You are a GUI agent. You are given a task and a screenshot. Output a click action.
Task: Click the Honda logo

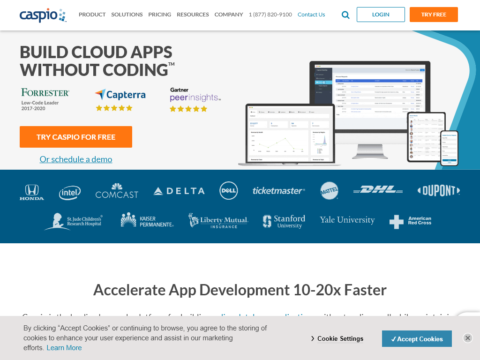(32, 192)
